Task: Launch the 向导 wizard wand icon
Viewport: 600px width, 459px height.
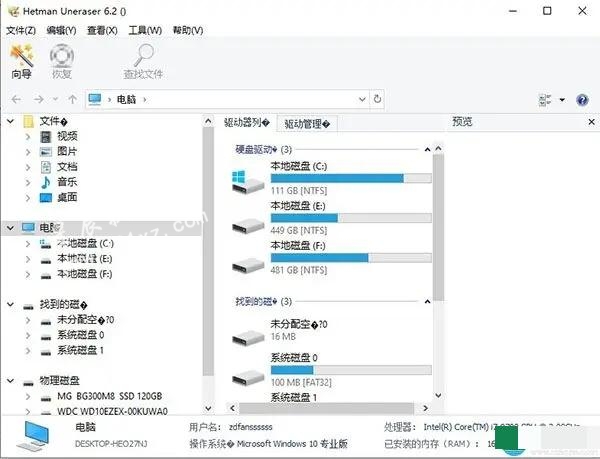Action: pyautogui.click(x=22, y=55)
